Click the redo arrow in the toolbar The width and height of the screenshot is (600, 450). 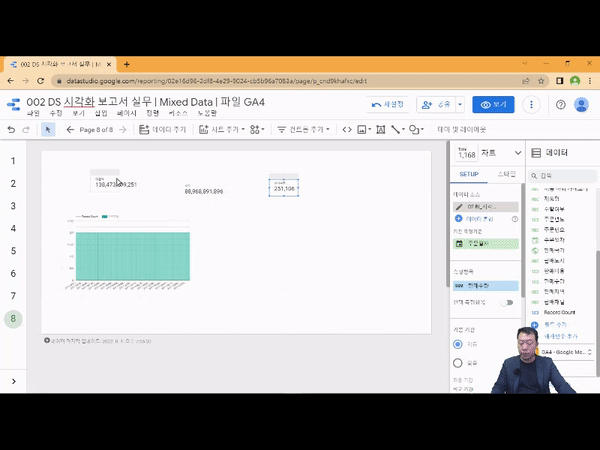point(27,129)
